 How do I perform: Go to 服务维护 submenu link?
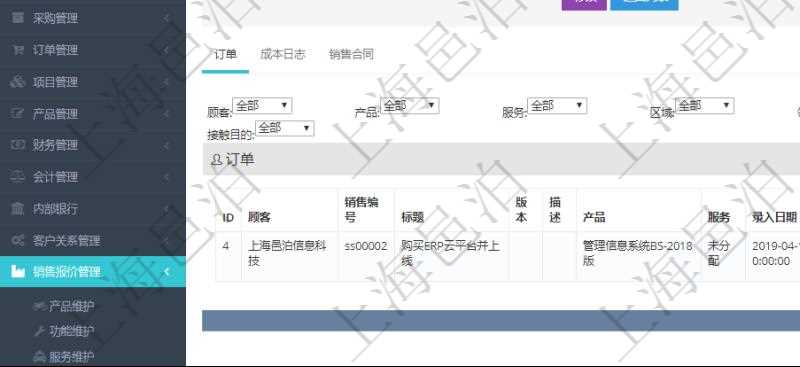pos(71,357)
